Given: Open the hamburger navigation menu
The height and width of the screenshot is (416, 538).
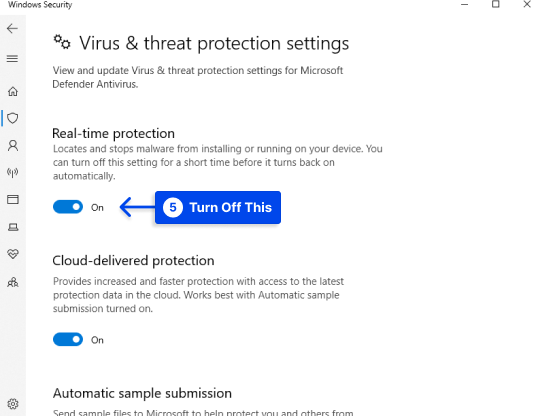Looking at the screenshot, I should (12, 59).
